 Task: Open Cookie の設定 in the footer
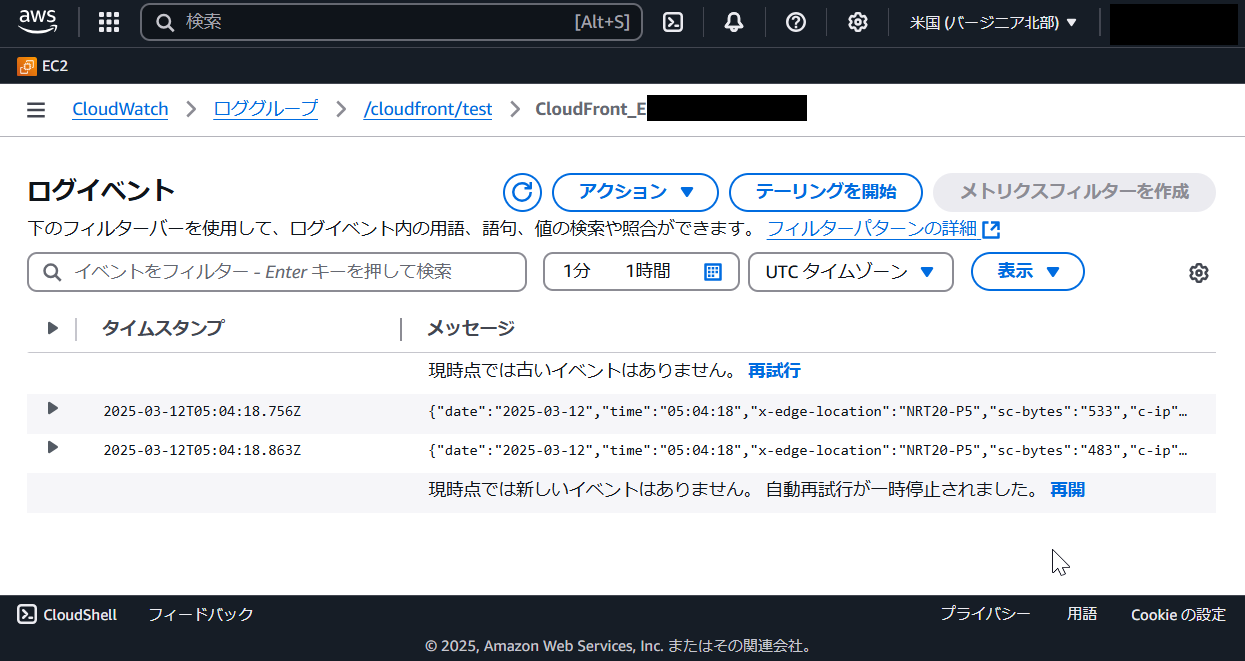click(x=1178, y=615)
